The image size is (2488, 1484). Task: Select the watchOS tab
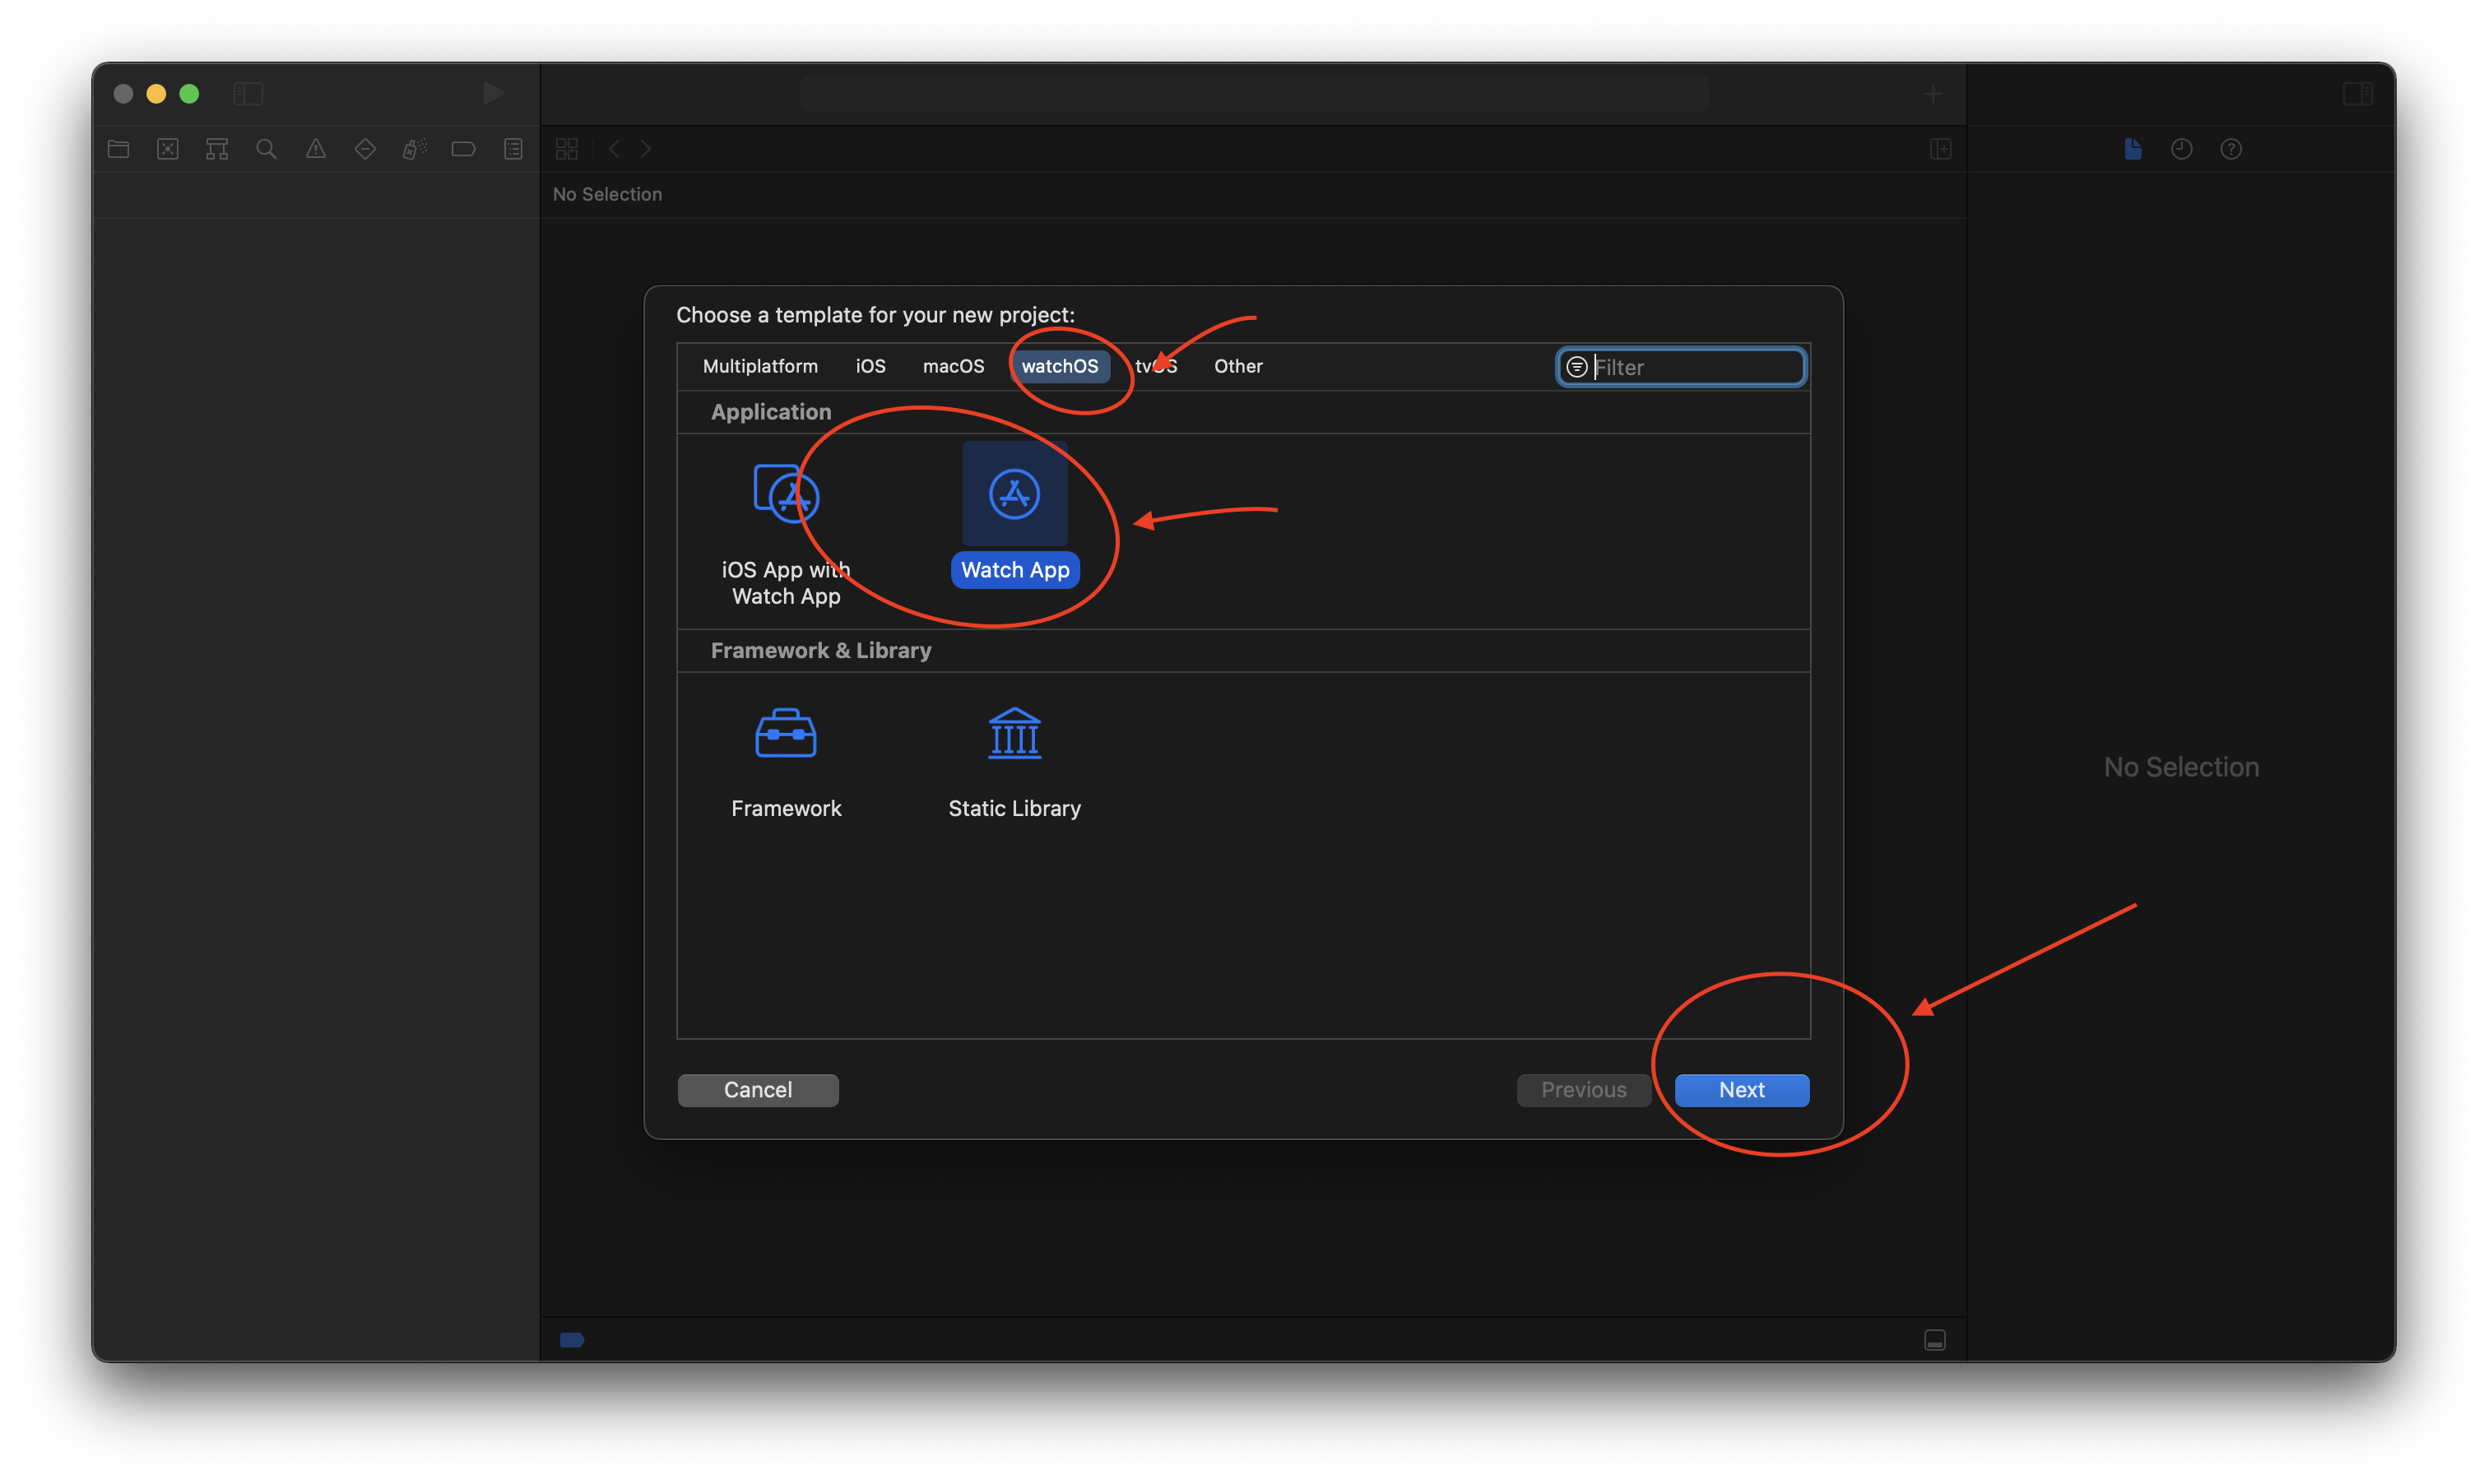pos(1059,366)
